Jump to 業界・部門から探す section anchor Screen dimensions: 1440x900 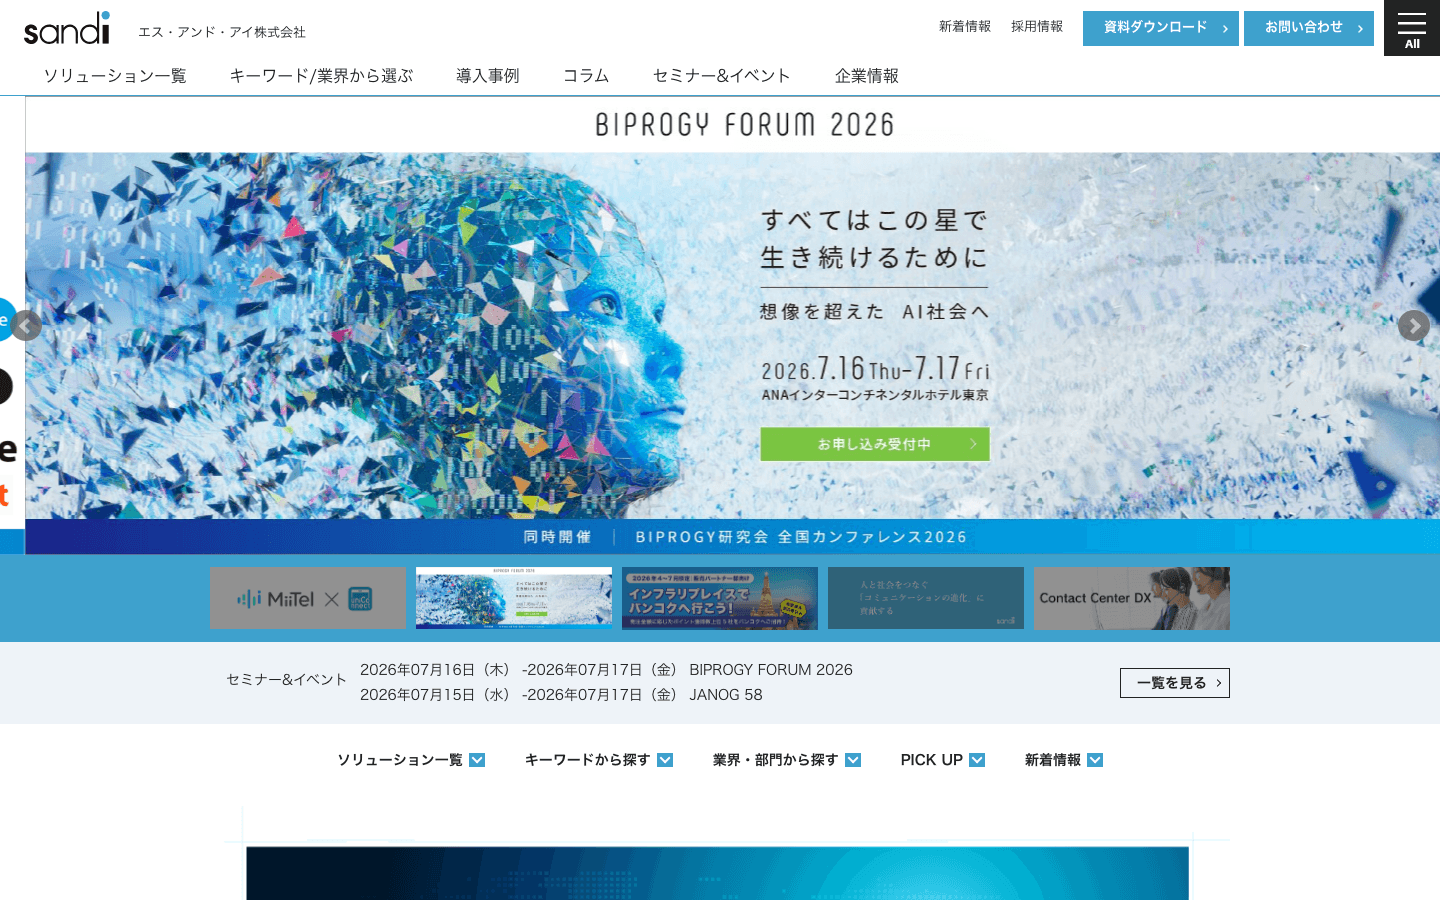[787, 760]
